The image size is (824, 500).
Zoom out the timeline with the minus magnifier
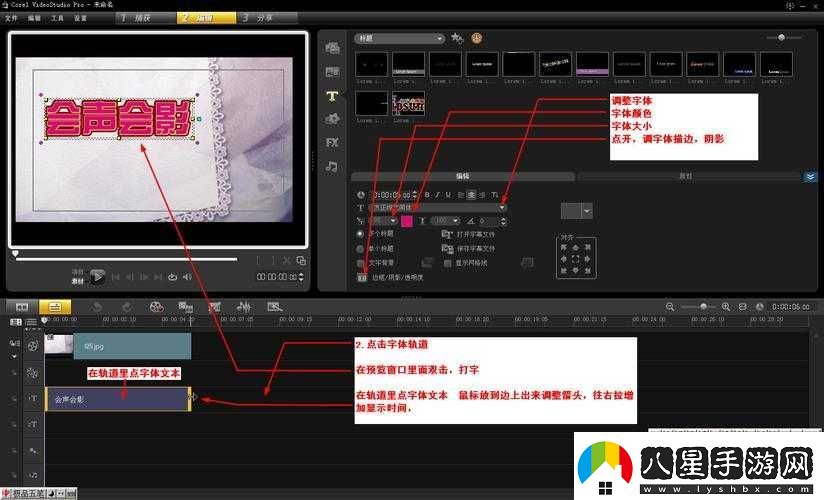click(x=670, y=307)
